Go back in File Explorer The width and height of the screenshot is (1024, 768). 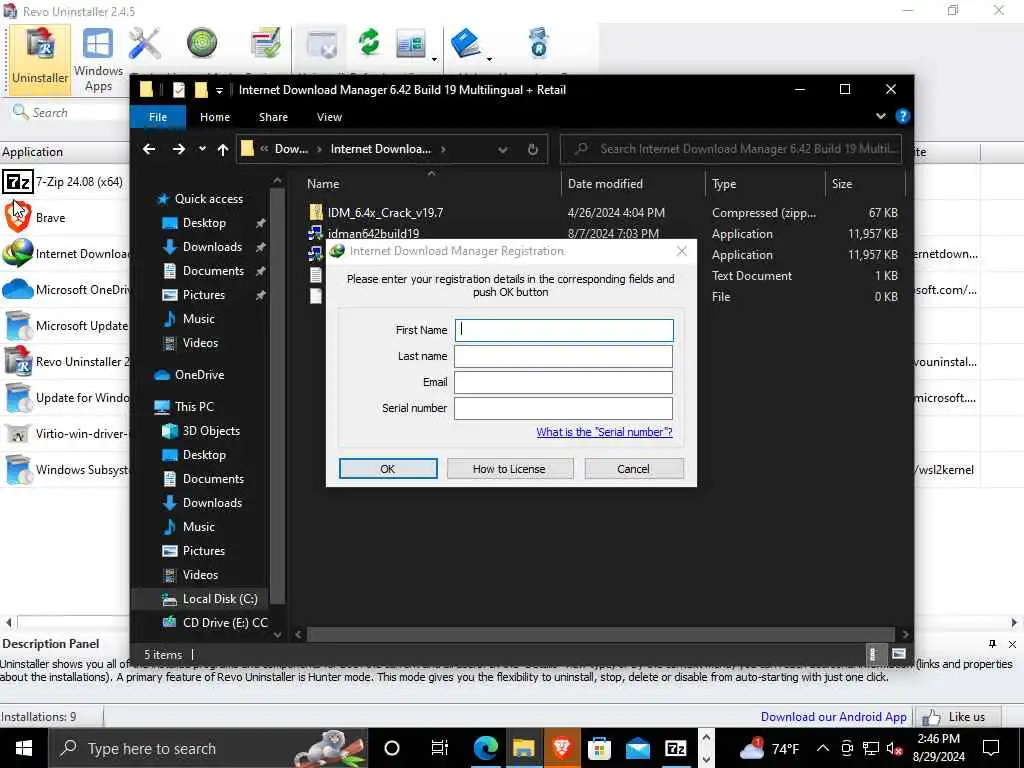click(149, 149)
